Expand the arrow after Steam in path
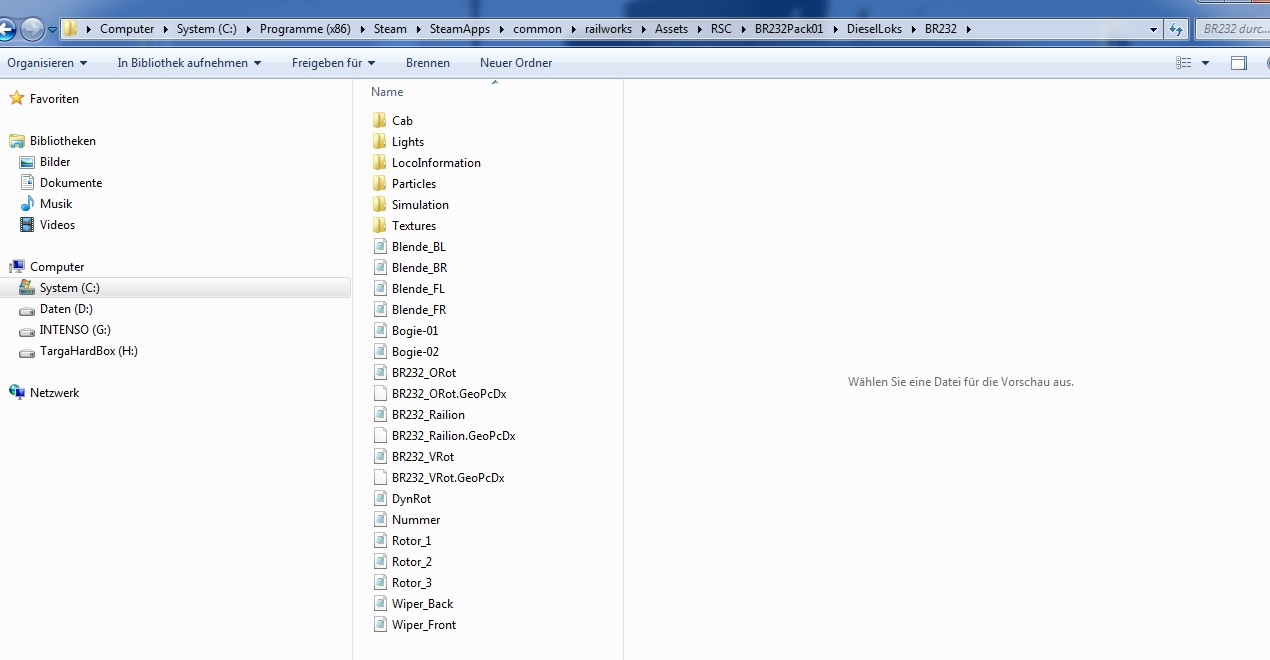This screenshot has height=660, width=1270. click(418, 29)
